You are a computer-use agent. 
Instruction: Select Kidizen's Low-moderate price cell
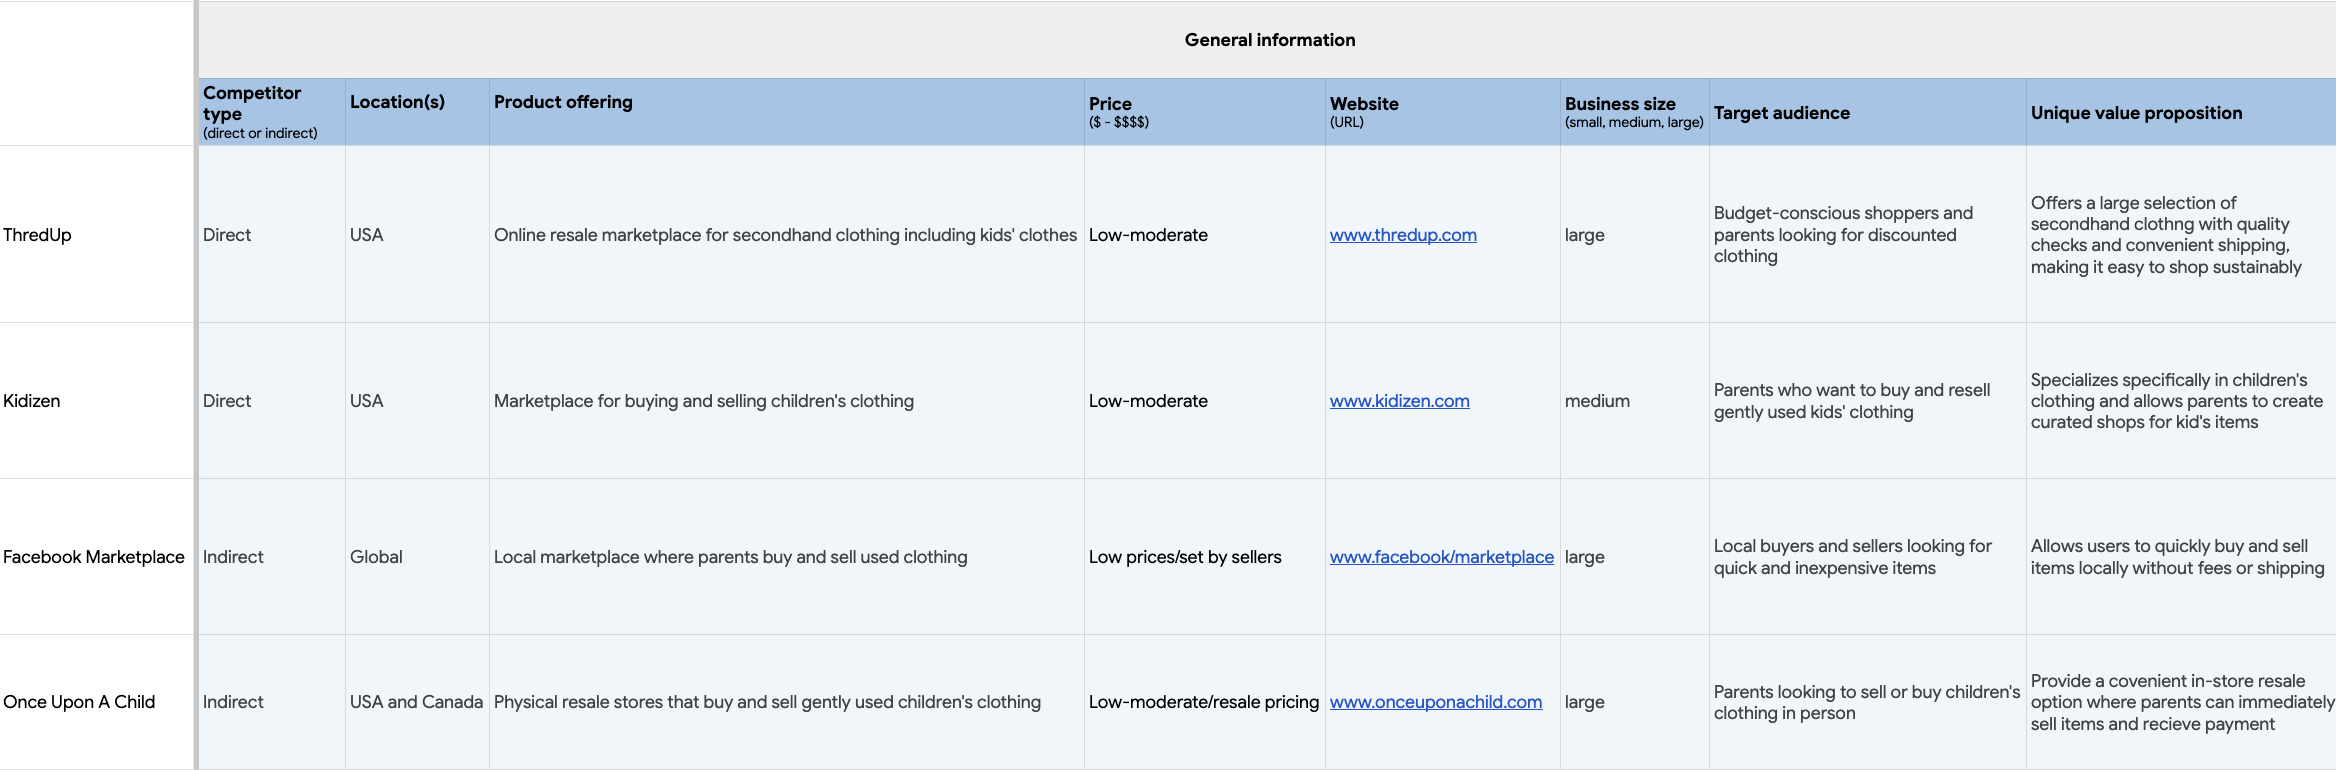point(1205,401)
